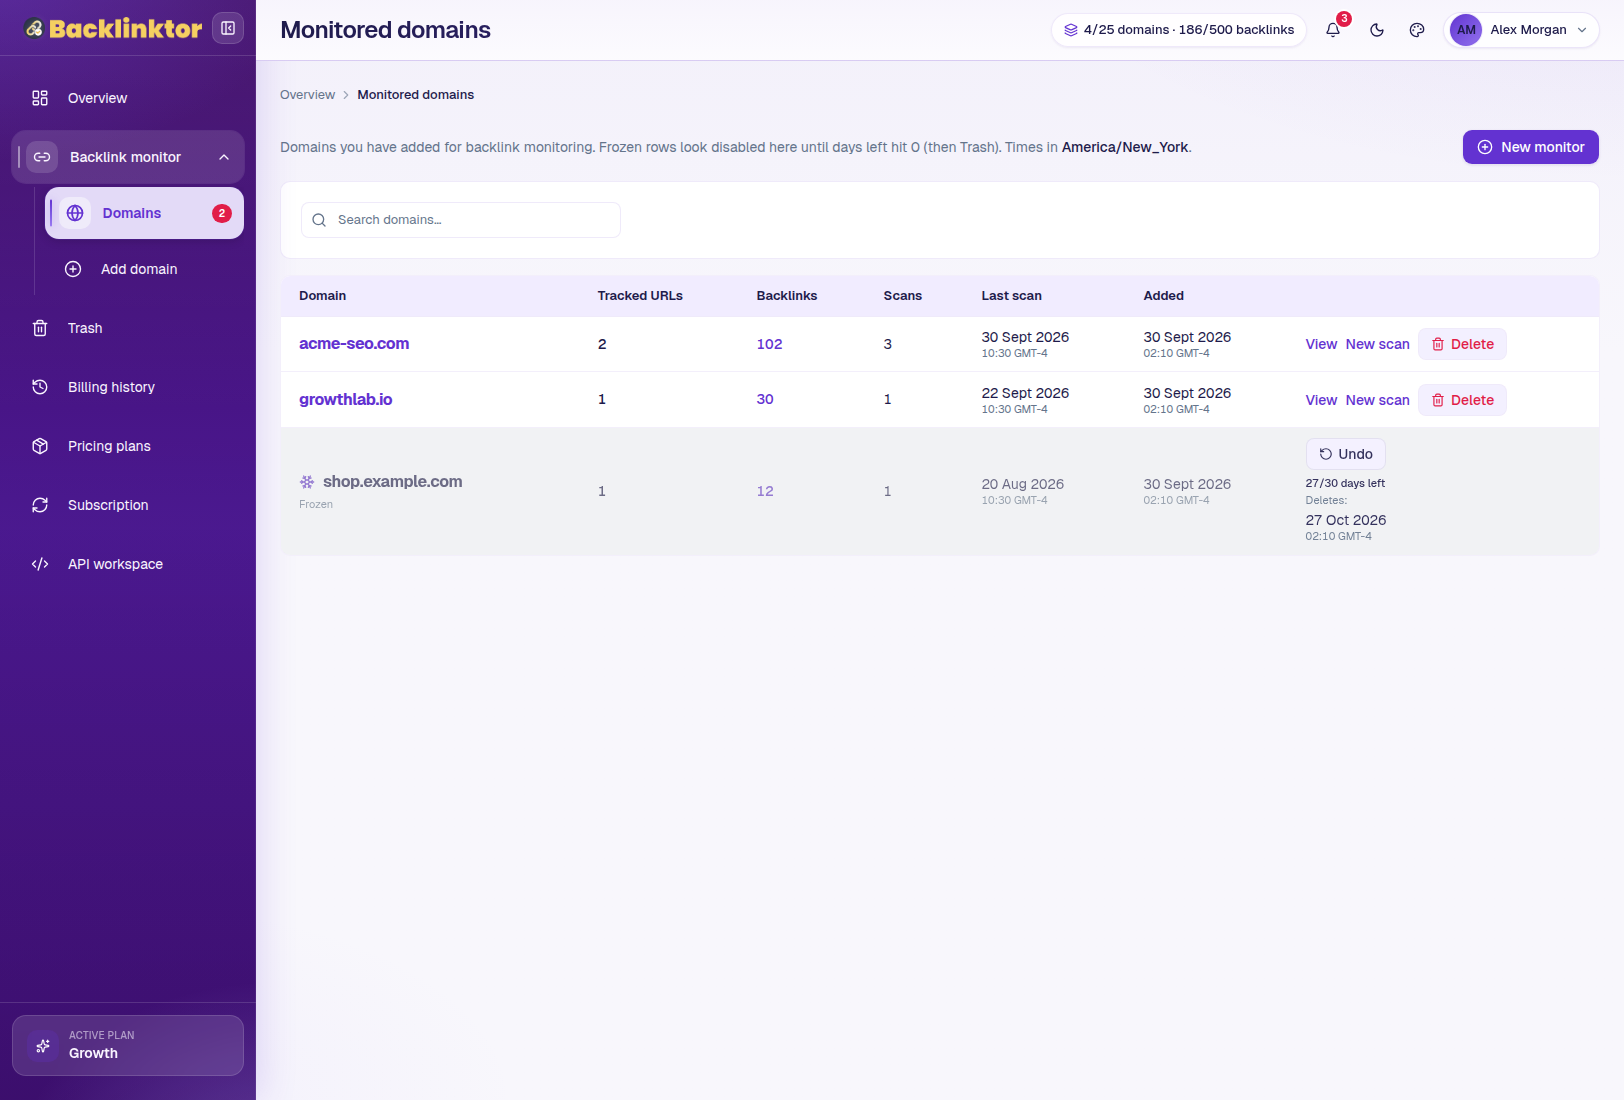The image size is (1624, 1100).
Task: Click the 102 backlinks count
Action: [x=769, y=344]
